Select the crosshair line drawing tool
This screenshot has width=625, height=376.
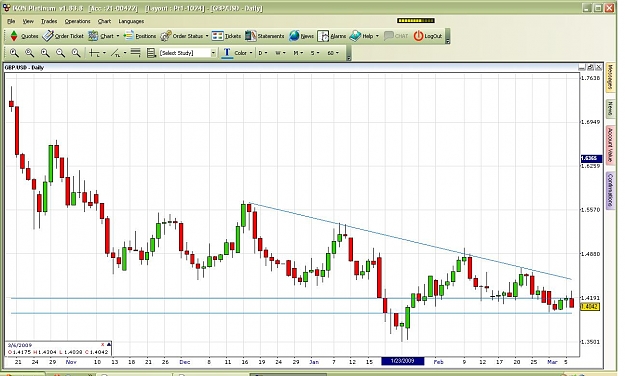(x=94, y=53)
